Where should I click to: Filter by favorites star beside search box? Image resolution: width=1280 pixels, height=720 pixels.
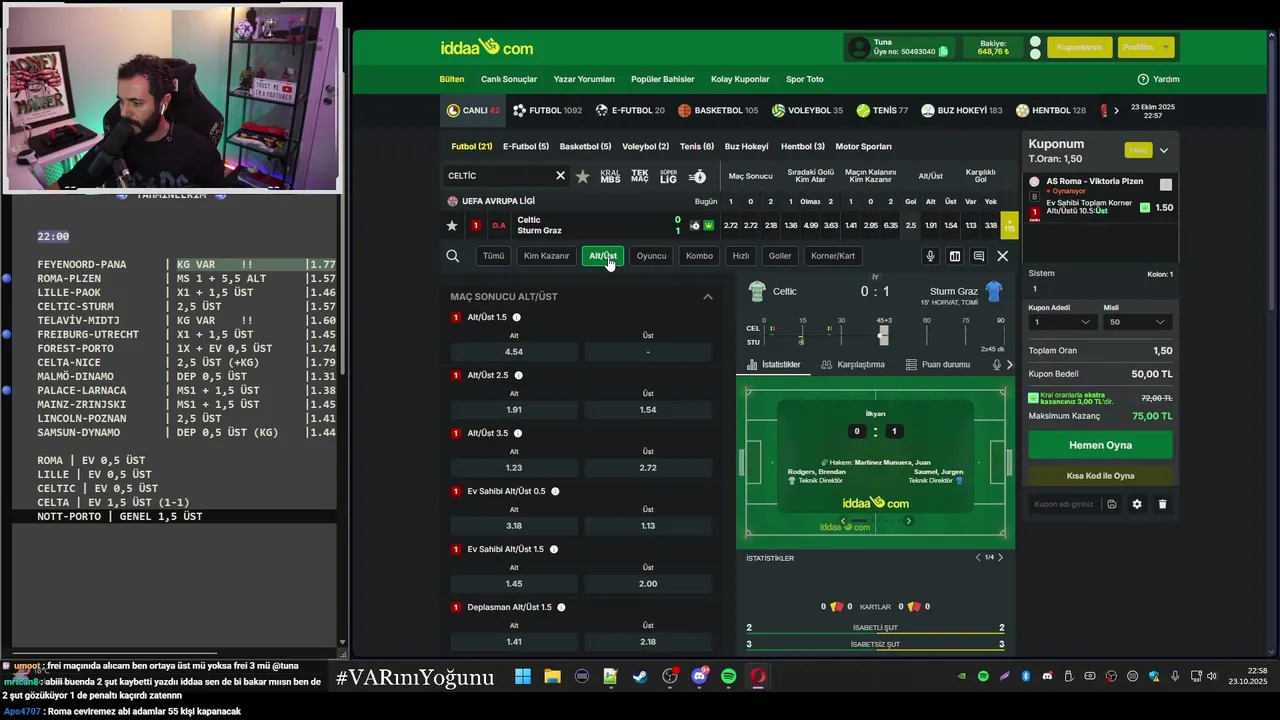tap(583, 176)
